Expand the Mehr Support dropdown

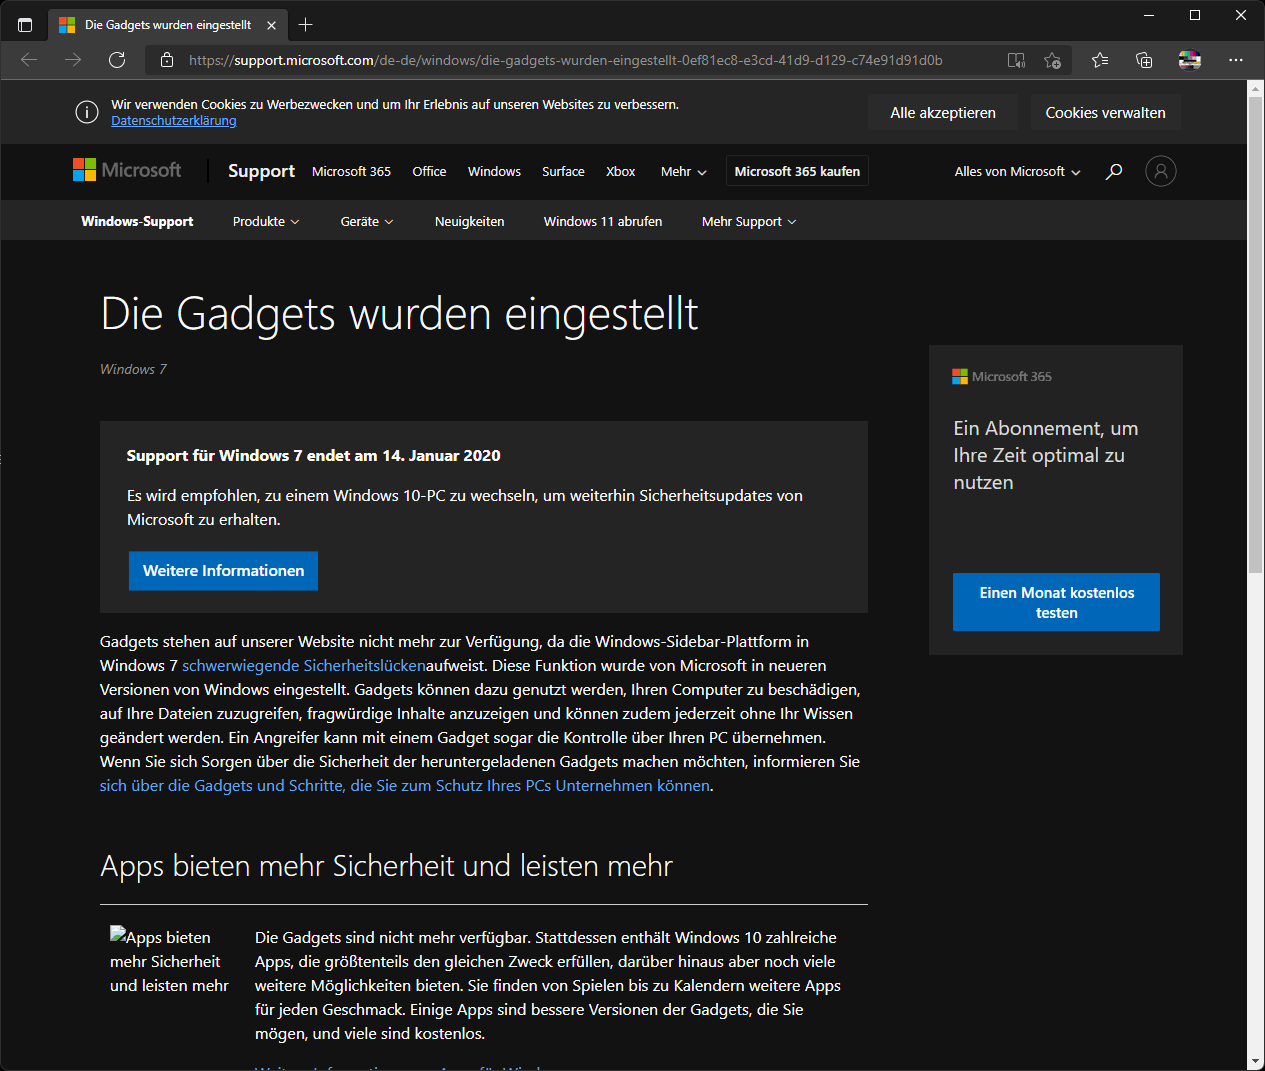pyautogui.click(x=749, y=222)
